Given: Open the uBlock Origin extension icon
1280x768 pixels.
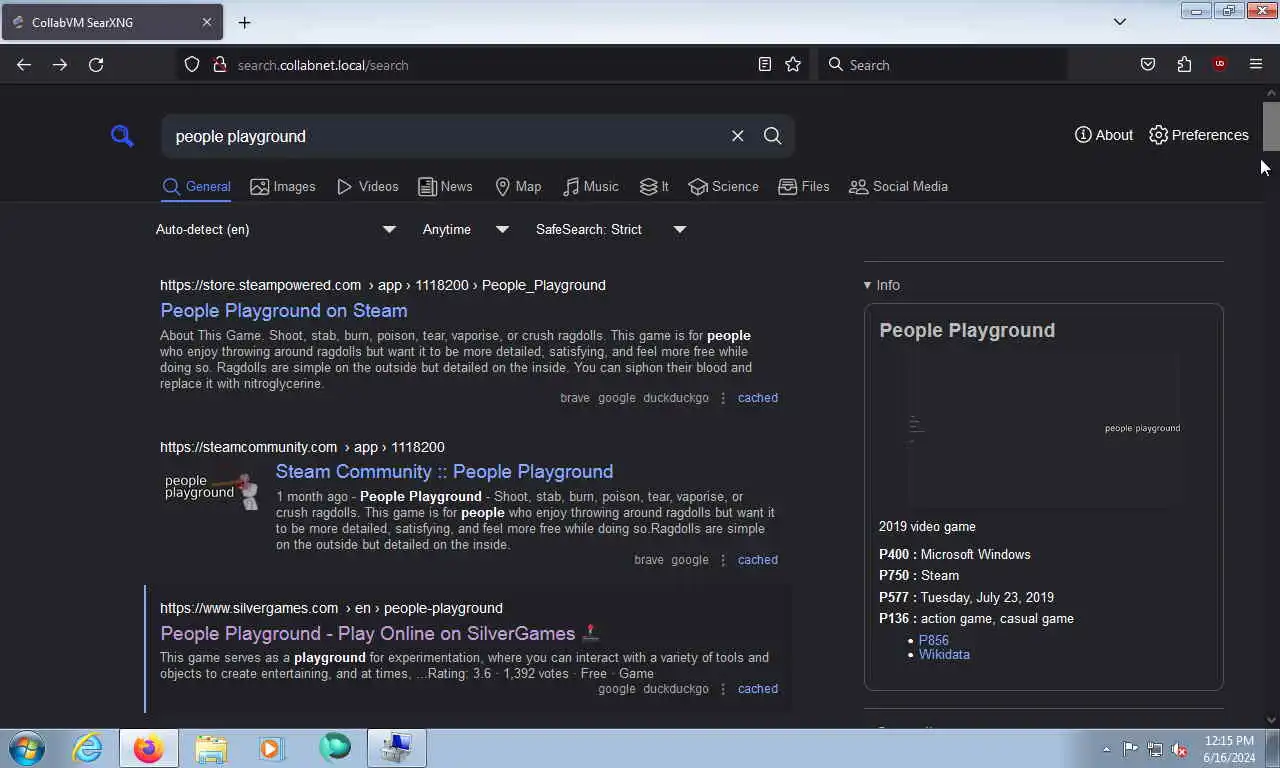Looking at the screenshot, I should pyautogui.click(x=1219, y=65).
